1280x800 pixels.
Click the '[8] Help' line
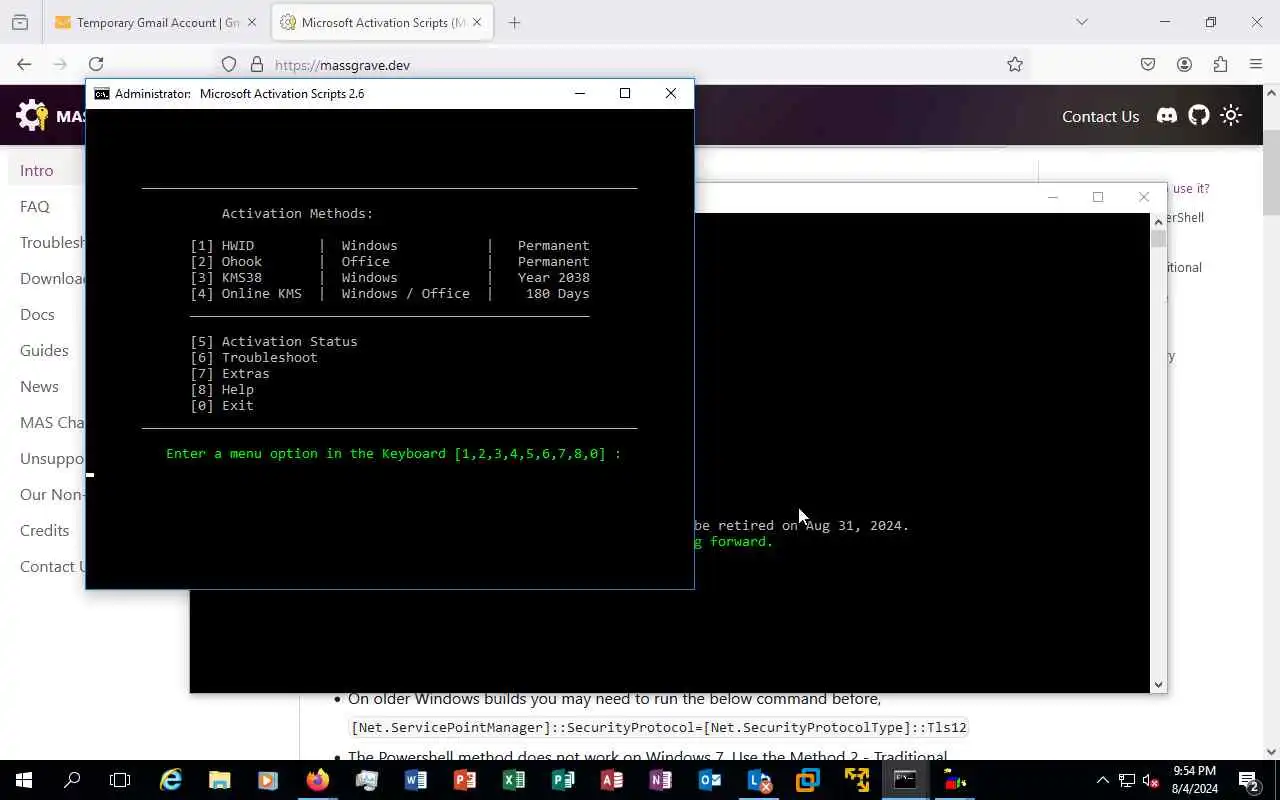click(x=222, y=389)
